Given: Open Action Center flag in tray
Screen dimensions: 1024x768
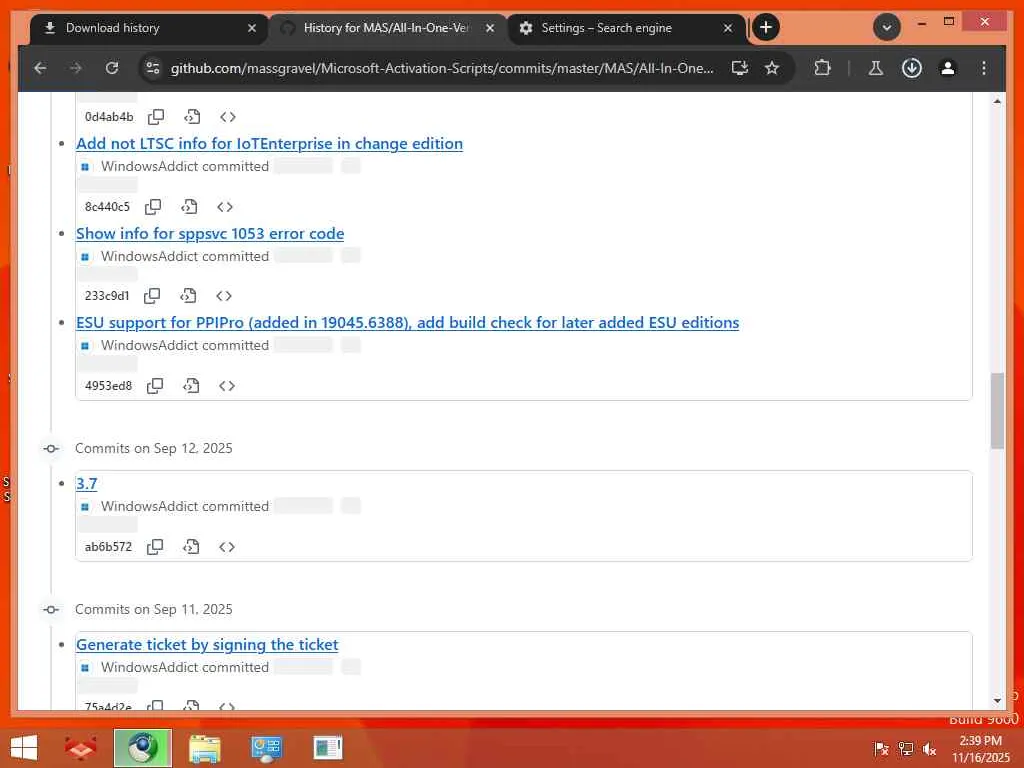Looking at the screenshot, I should click(881, 749).
